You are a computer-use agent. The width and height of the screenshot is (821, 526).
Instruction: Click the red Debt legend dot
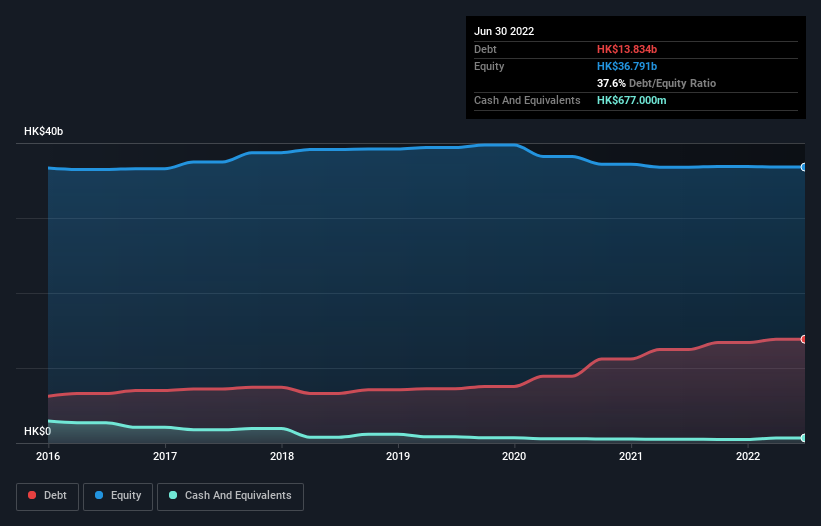click(x=32, y=495)
